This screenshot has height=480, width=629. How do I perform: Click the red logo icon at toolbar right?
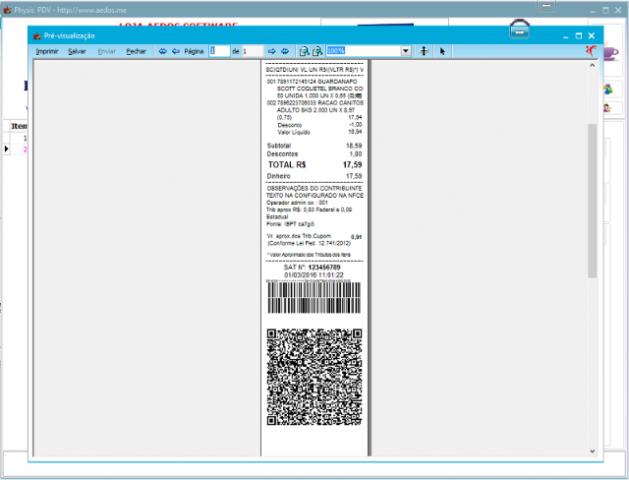pos(590,51)
